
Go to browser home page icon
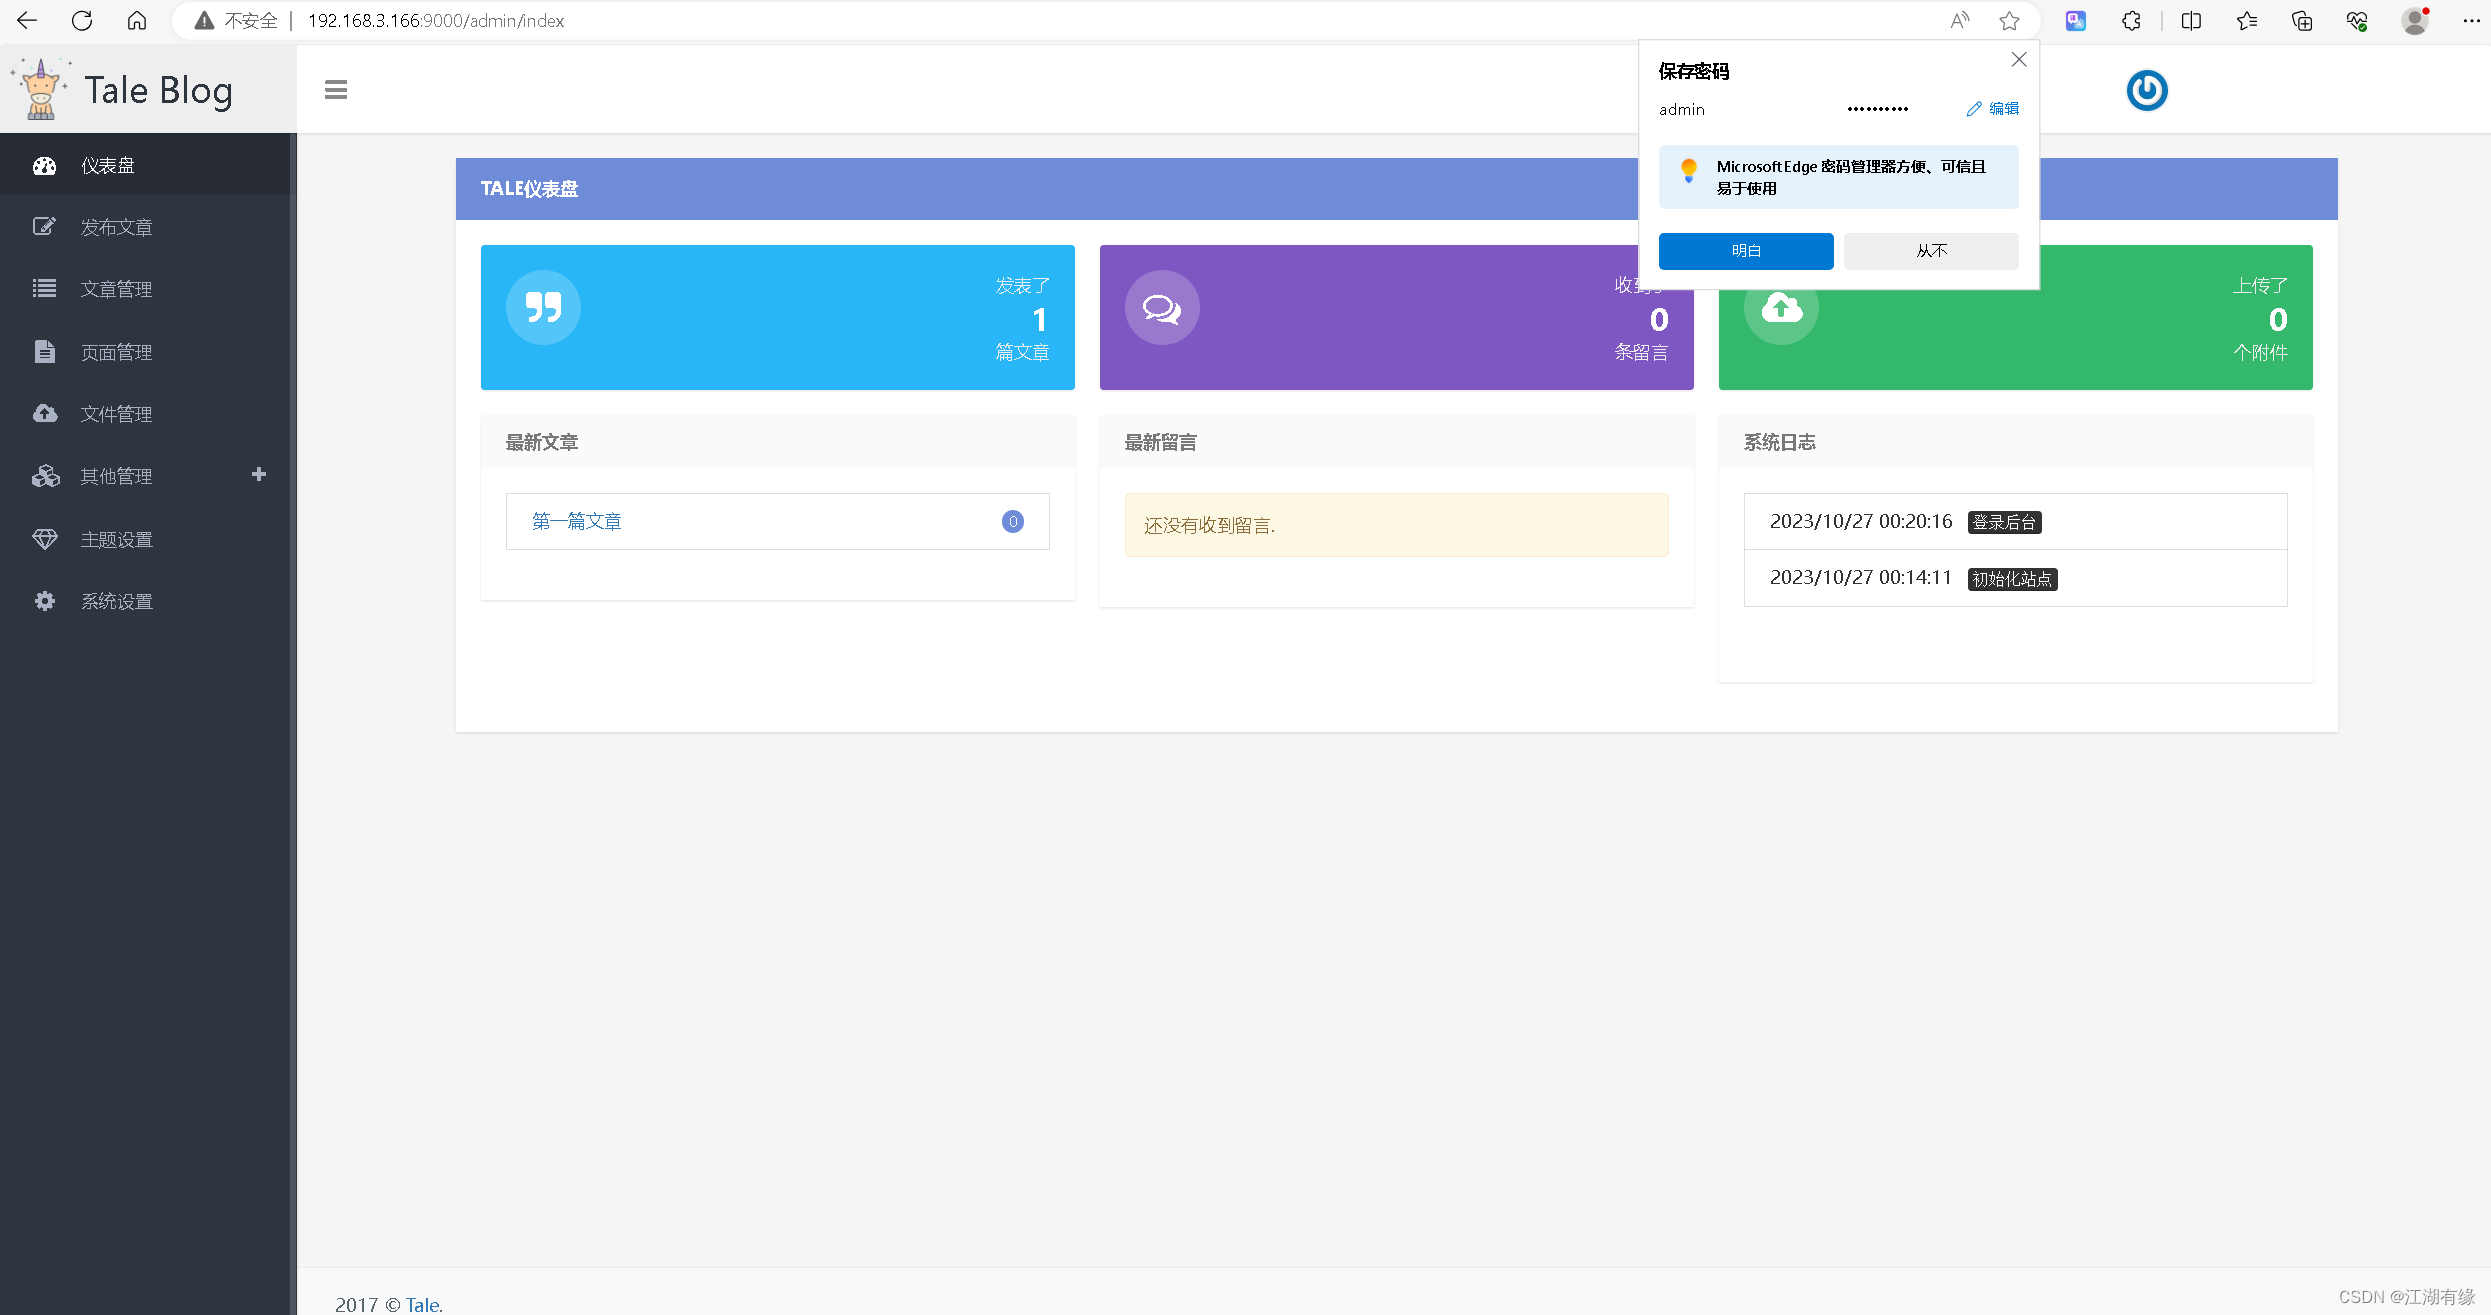tap(137, 20)
